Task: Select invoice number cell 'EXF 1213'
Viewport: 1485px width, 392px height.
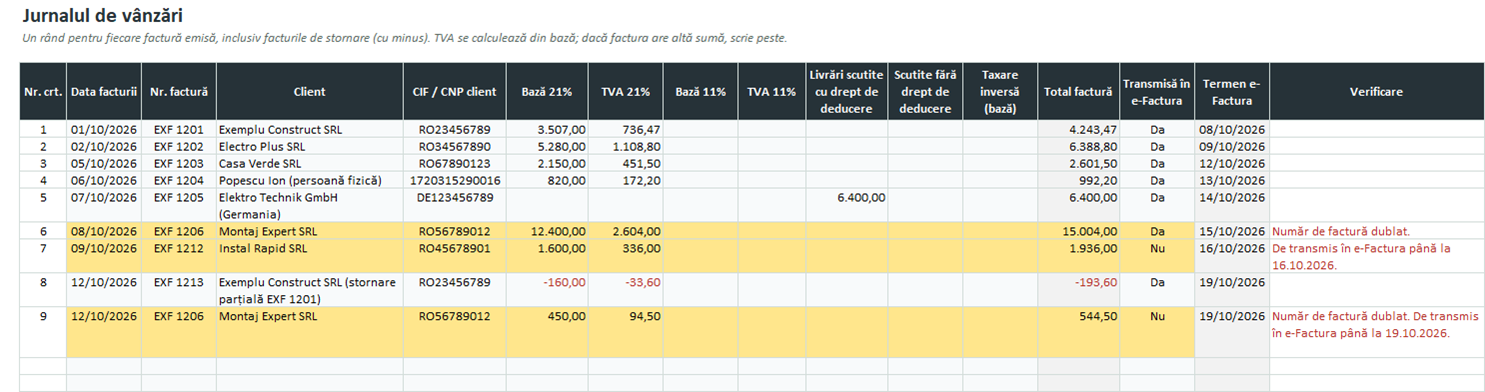Action: [179, 290]
